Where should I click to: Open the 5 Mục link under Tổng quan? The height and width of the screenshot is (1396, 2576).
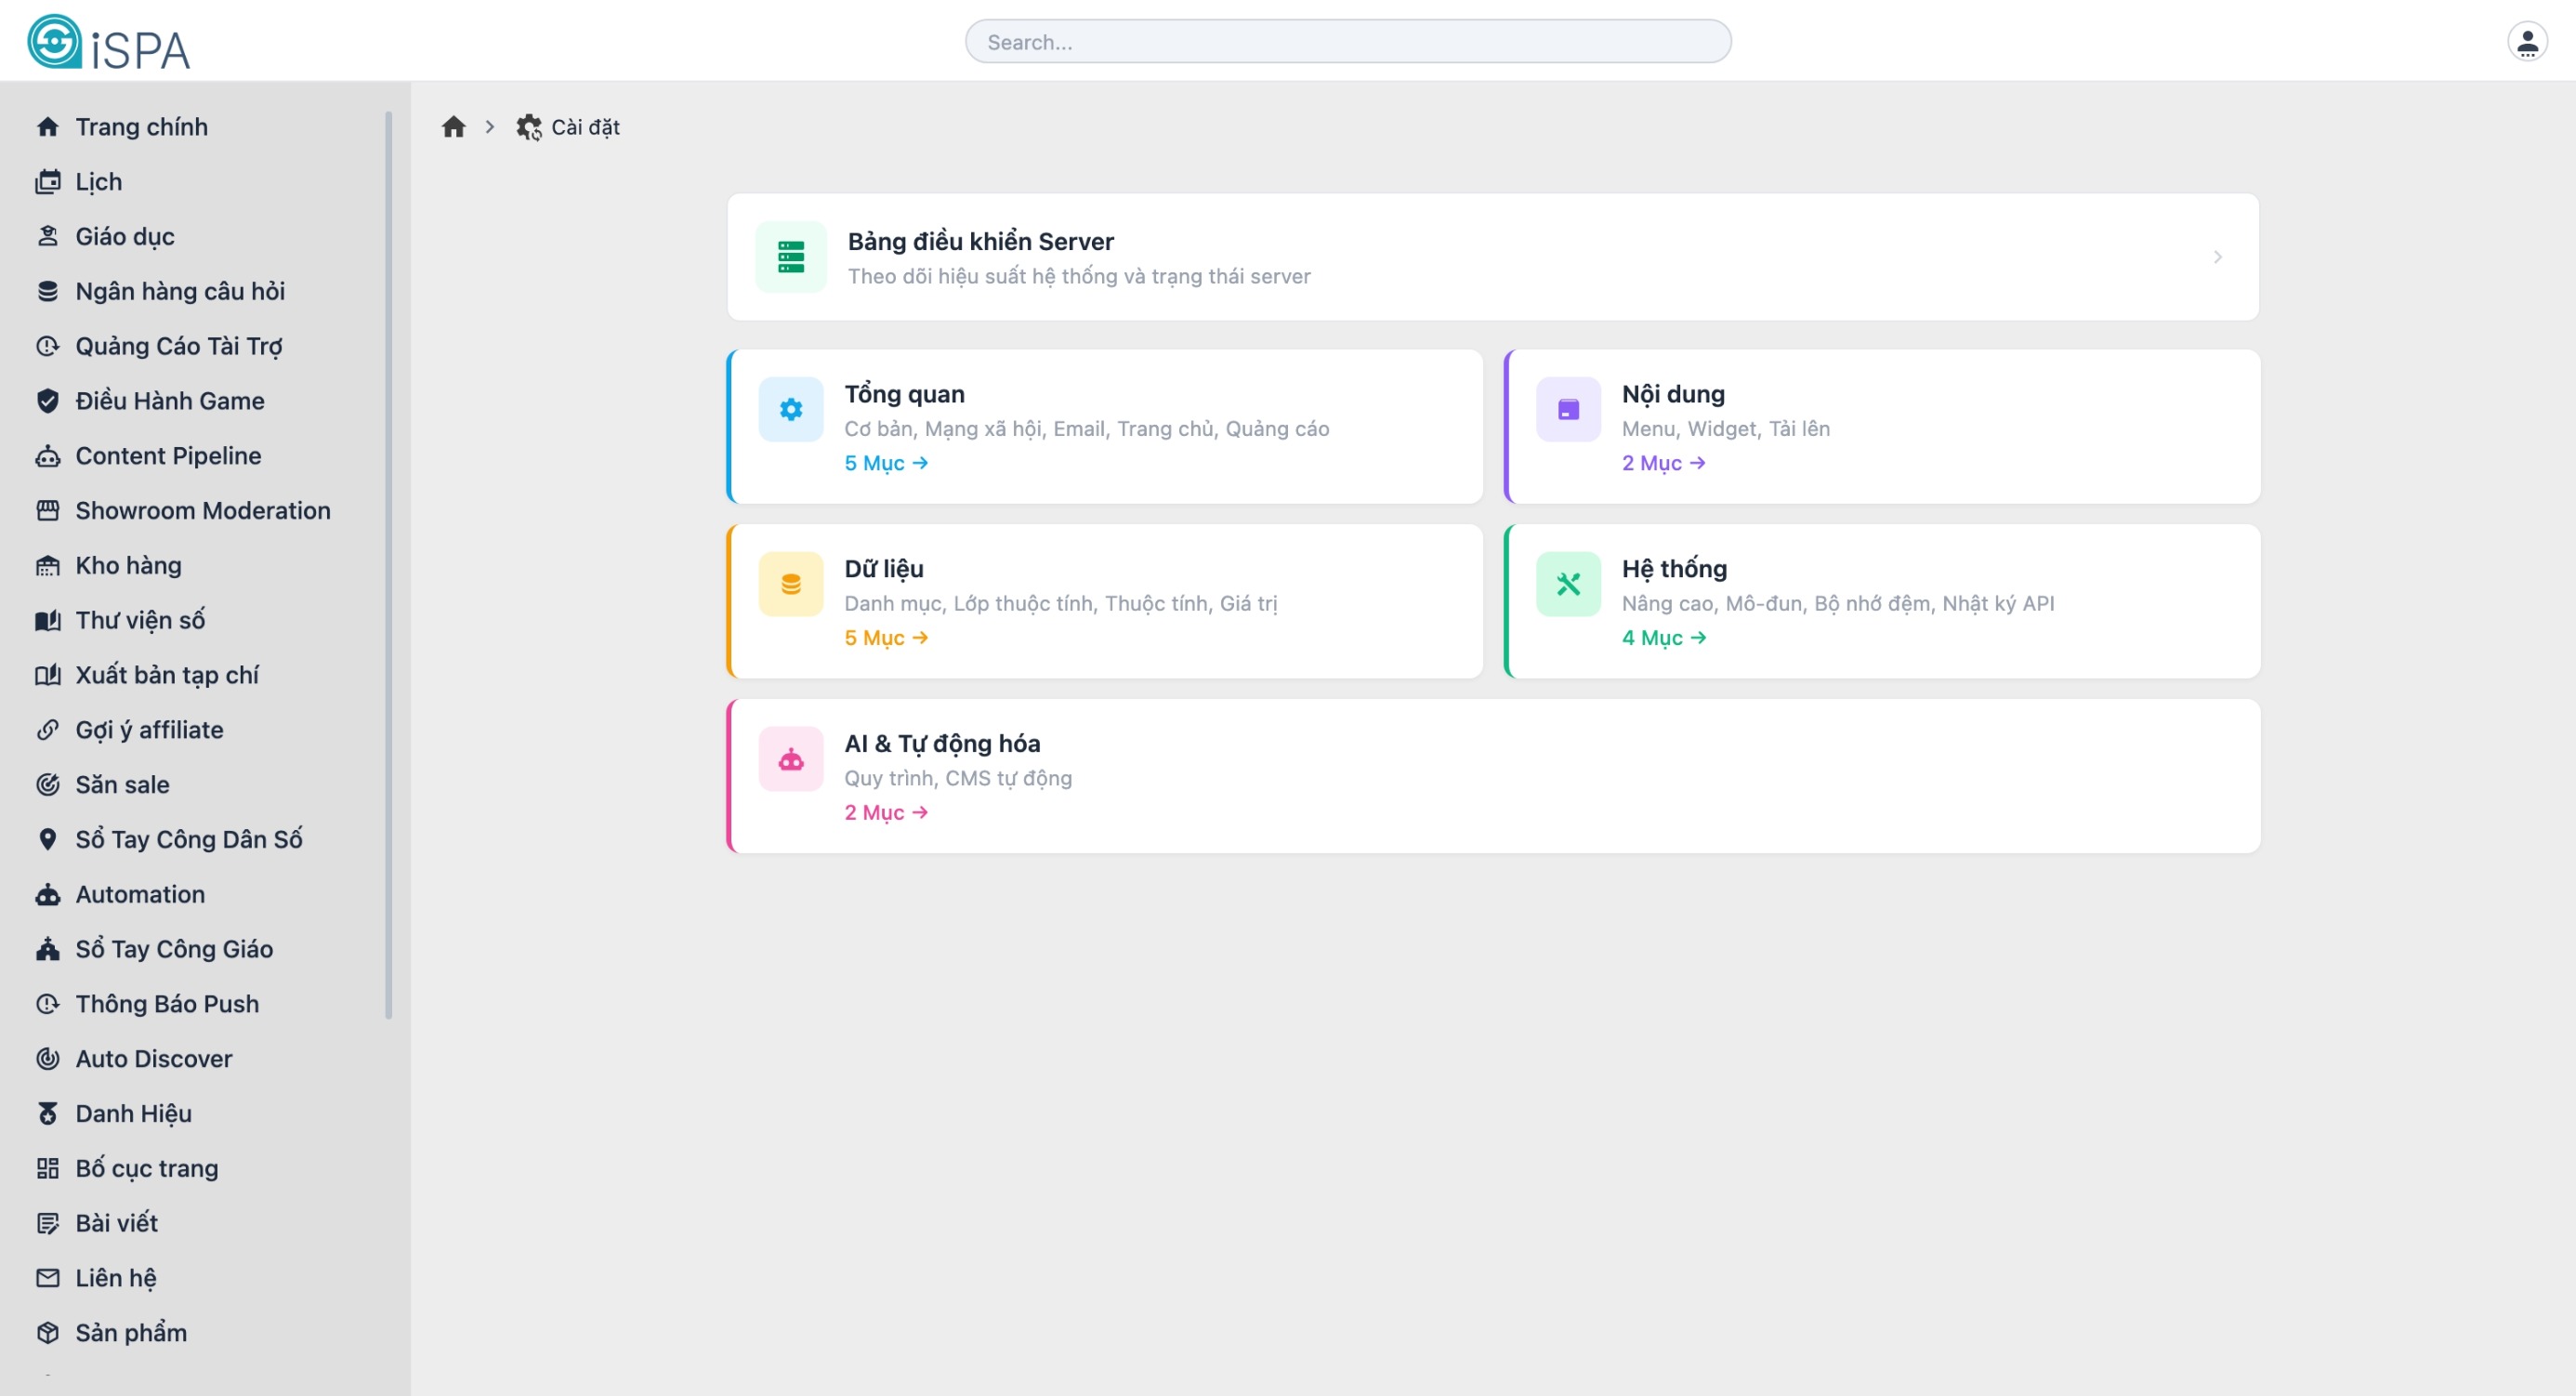[886, 463]
